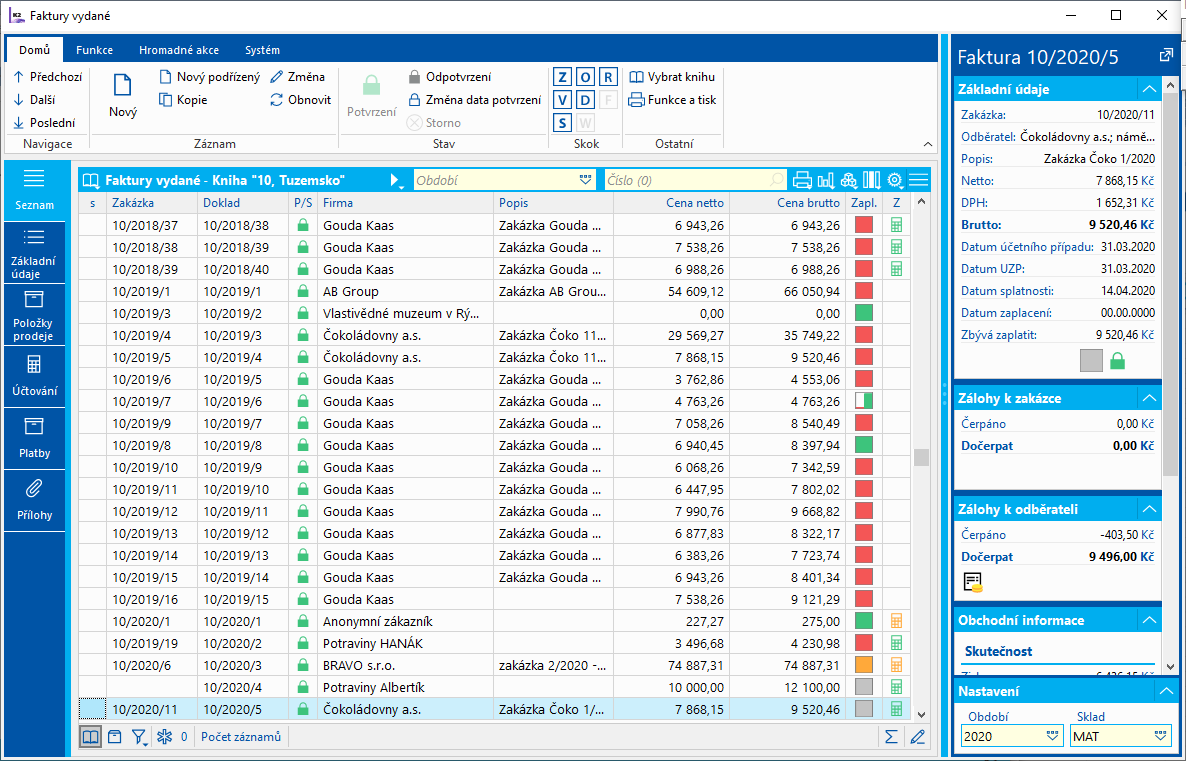Open the Sklad MAT dropdown
The width and height of the screenshot is (1186, 761).
pos(1160,736)
